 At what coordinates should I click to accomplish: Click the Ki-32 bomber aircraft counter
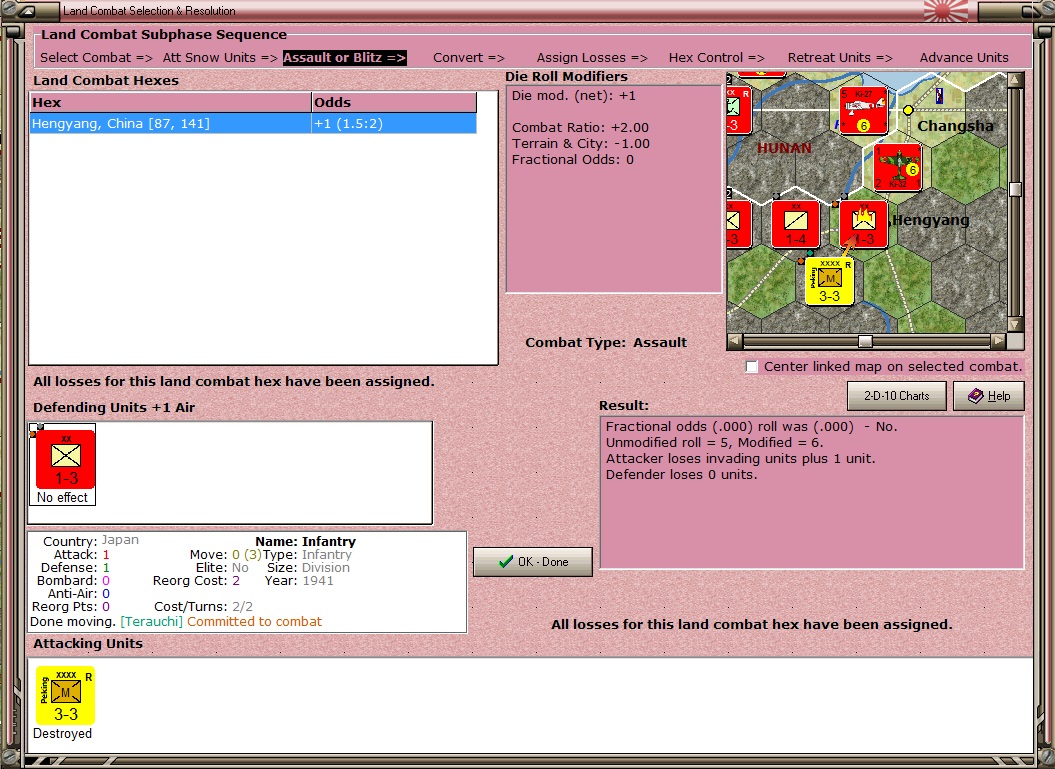click(898, 167)
